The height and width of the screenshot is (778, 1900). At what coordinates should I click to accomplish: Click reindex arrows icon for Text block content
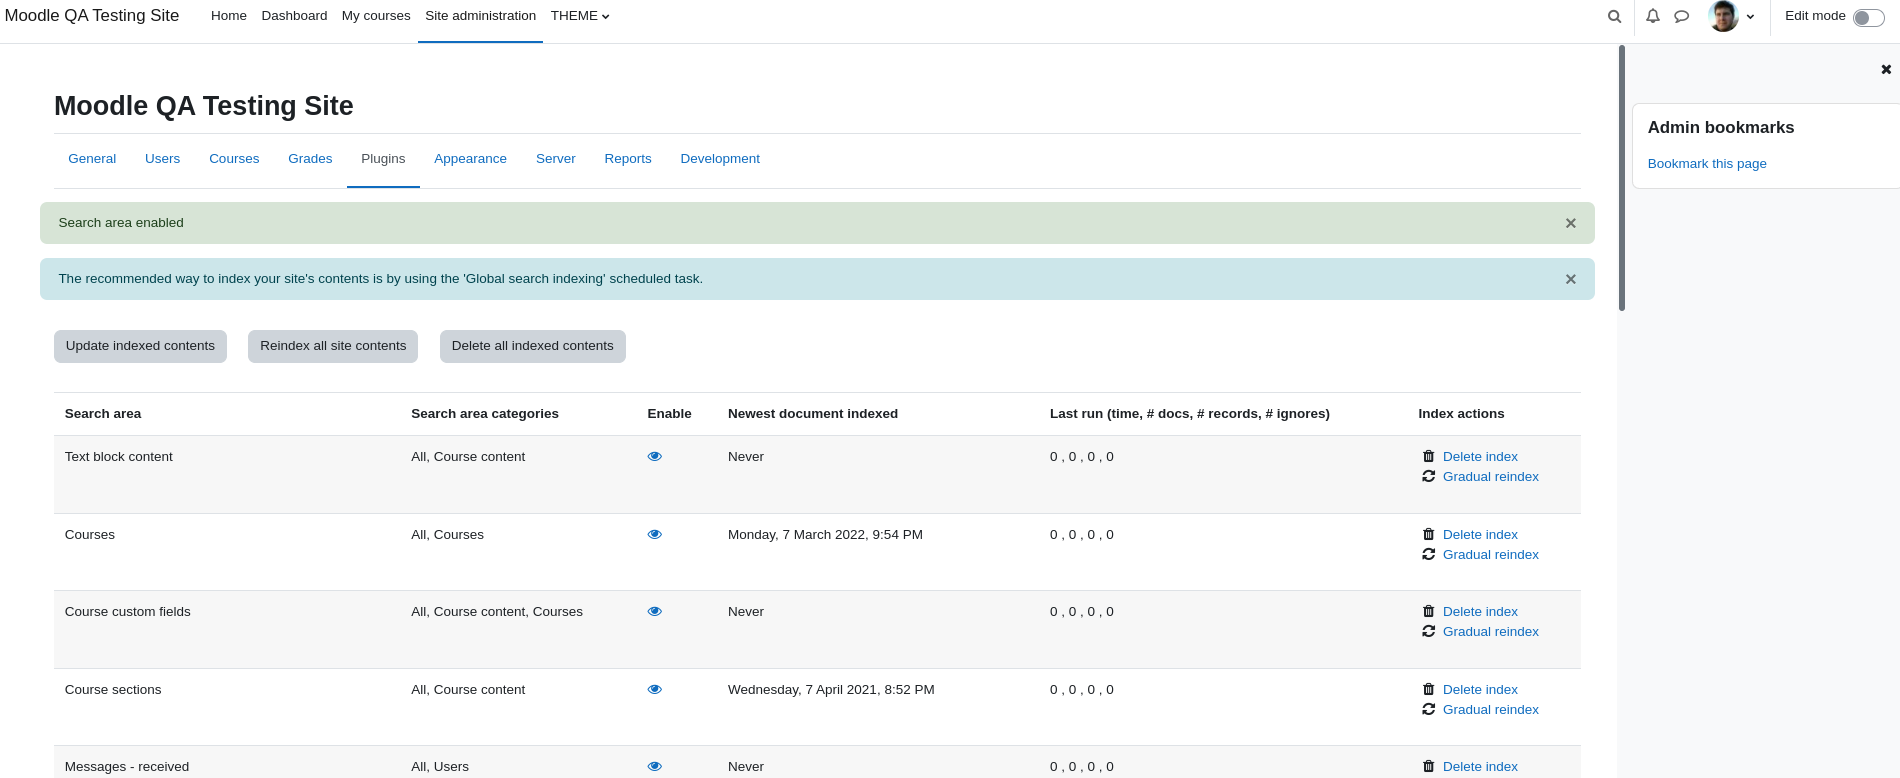tap(1428, 476)
